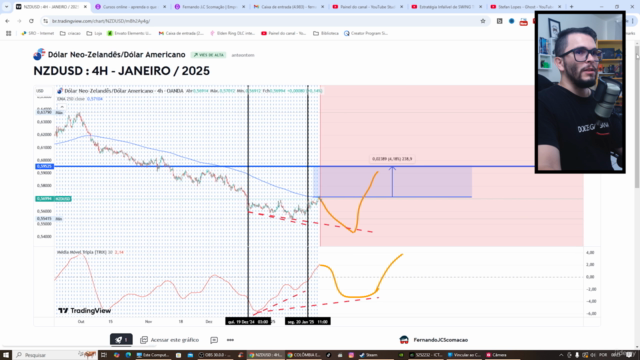Click the rocket boost button
The width and height of the screenshot is (640, 360).
[x=121, y=340]
